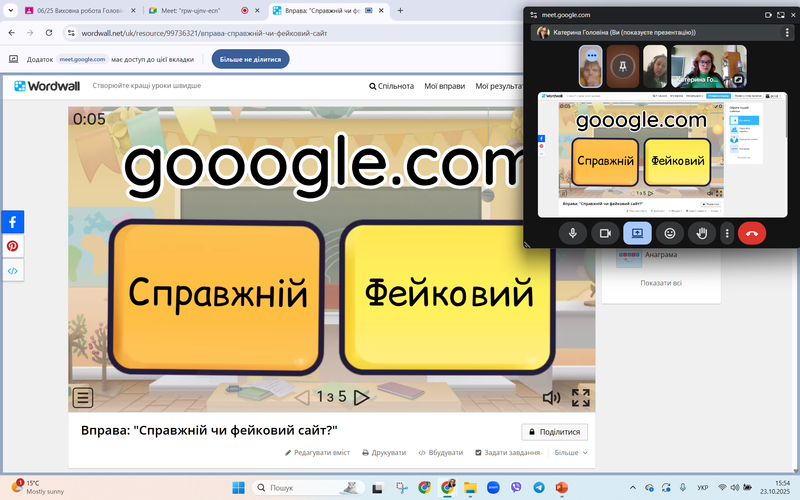Share on Facebook from sidebar
800x500 pixels.
[13, 221]
